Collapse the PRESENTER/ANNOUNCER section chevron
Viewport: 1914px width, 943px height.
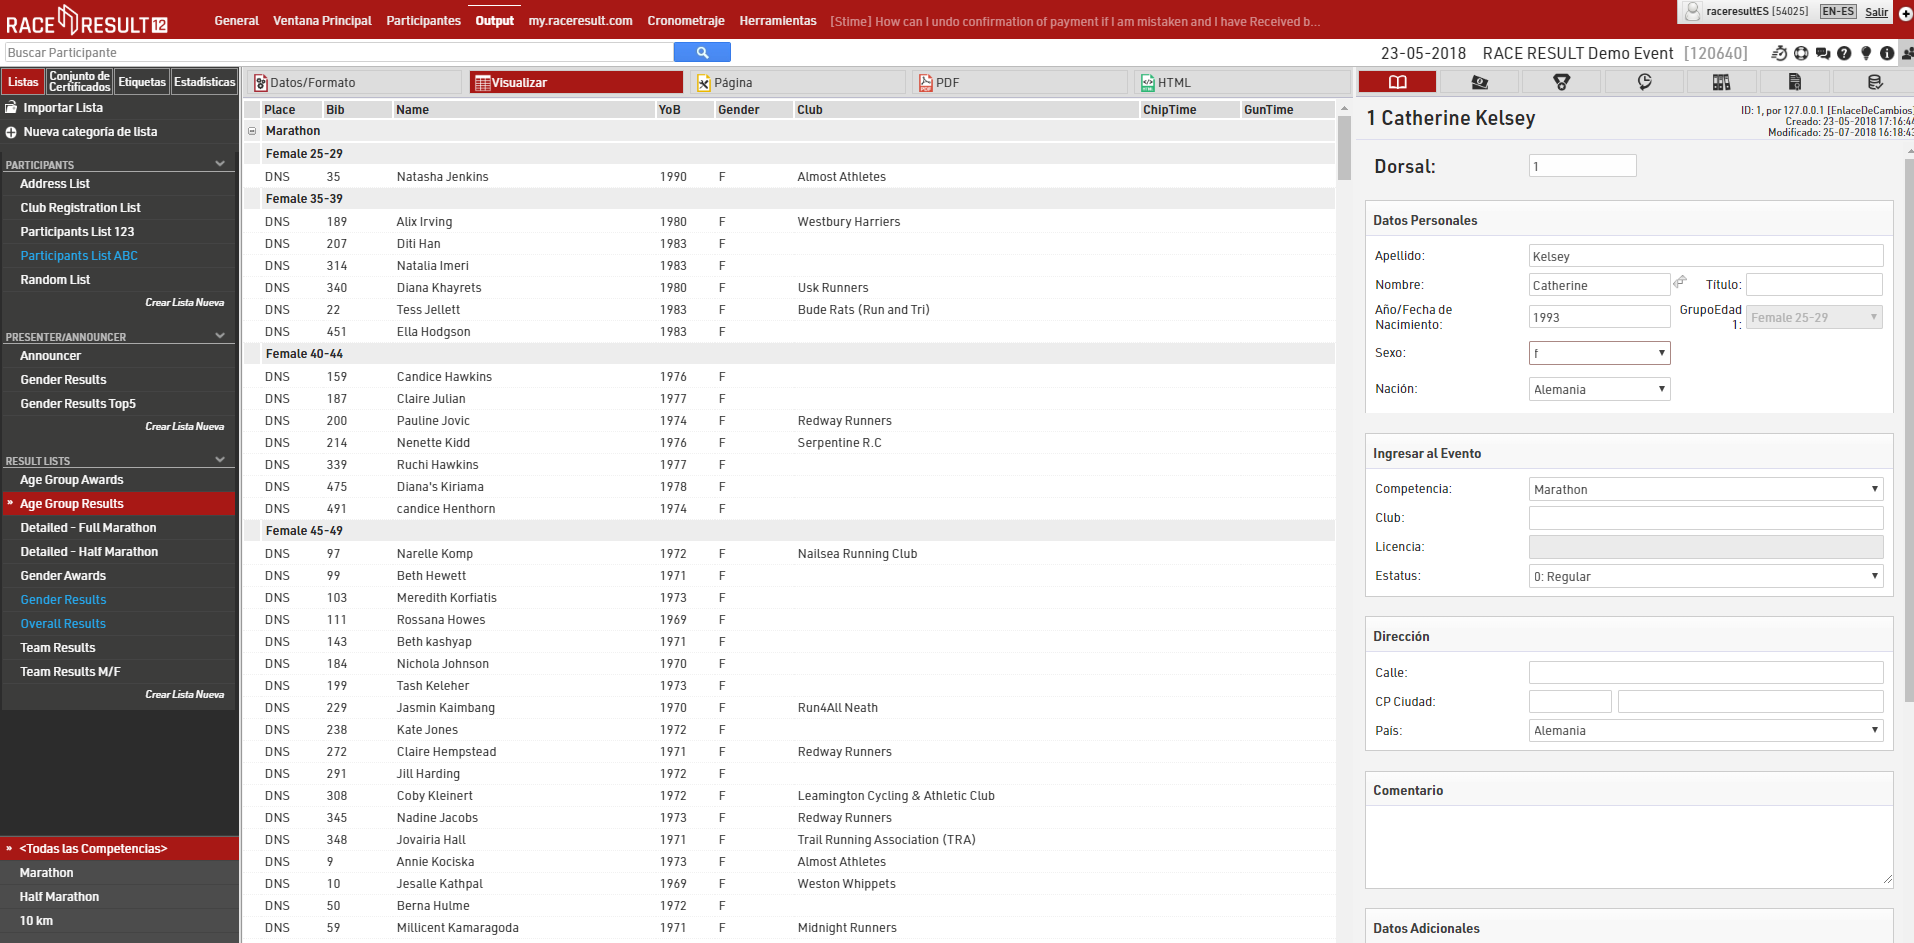220,335
